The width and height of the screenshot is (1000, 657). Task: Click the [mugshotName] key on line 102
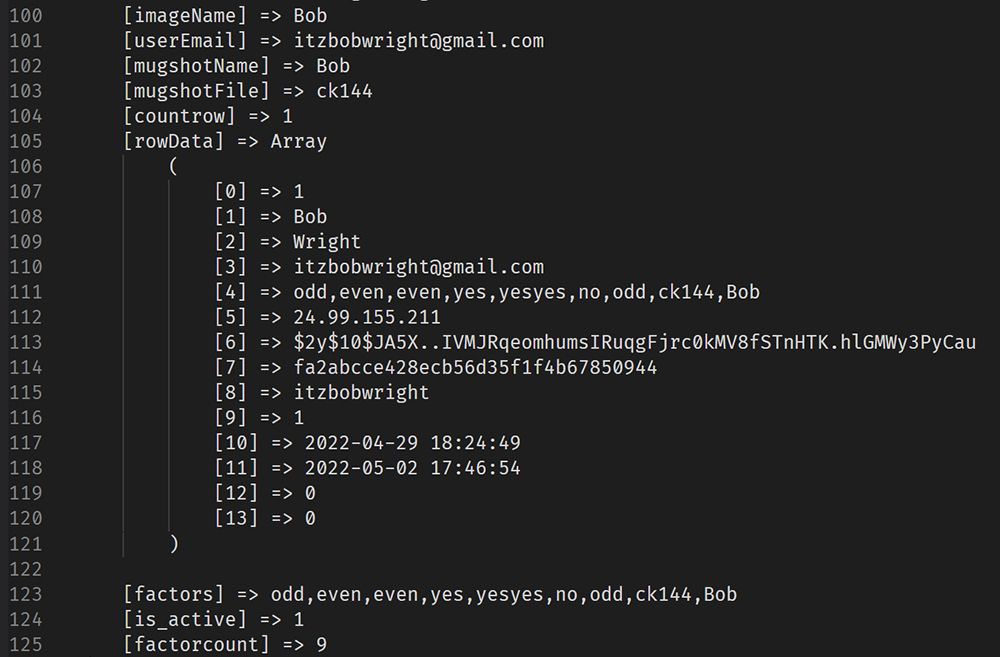pos(196,66)
